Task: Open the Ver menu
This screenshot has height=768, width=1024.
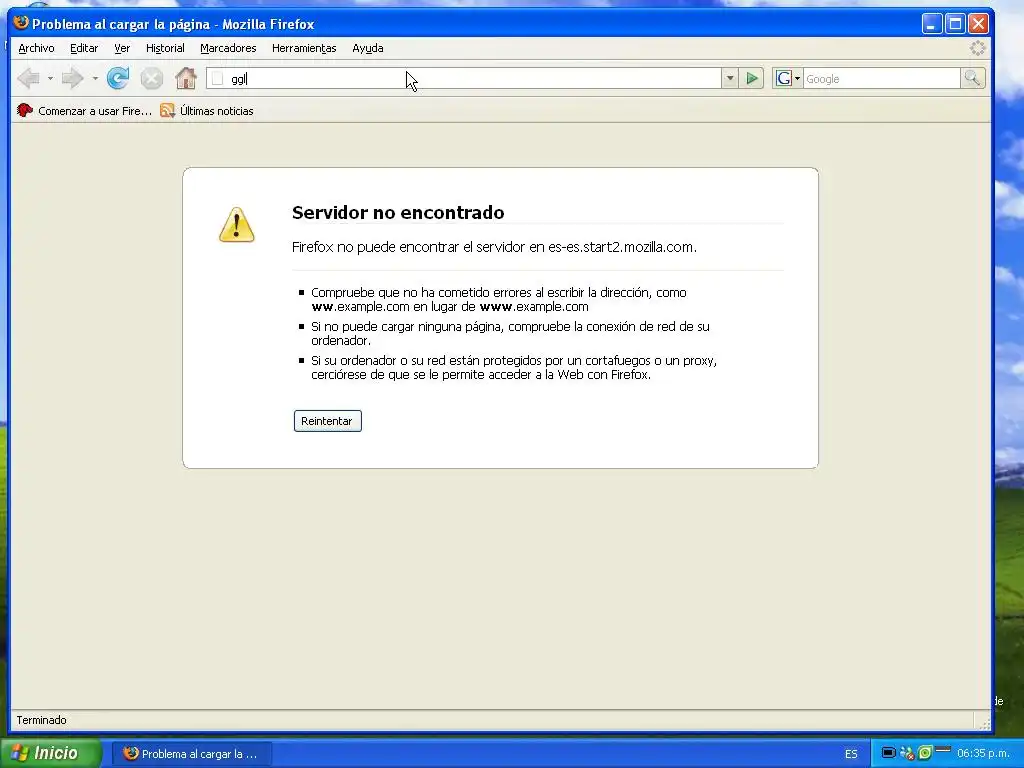Action: 122,48
